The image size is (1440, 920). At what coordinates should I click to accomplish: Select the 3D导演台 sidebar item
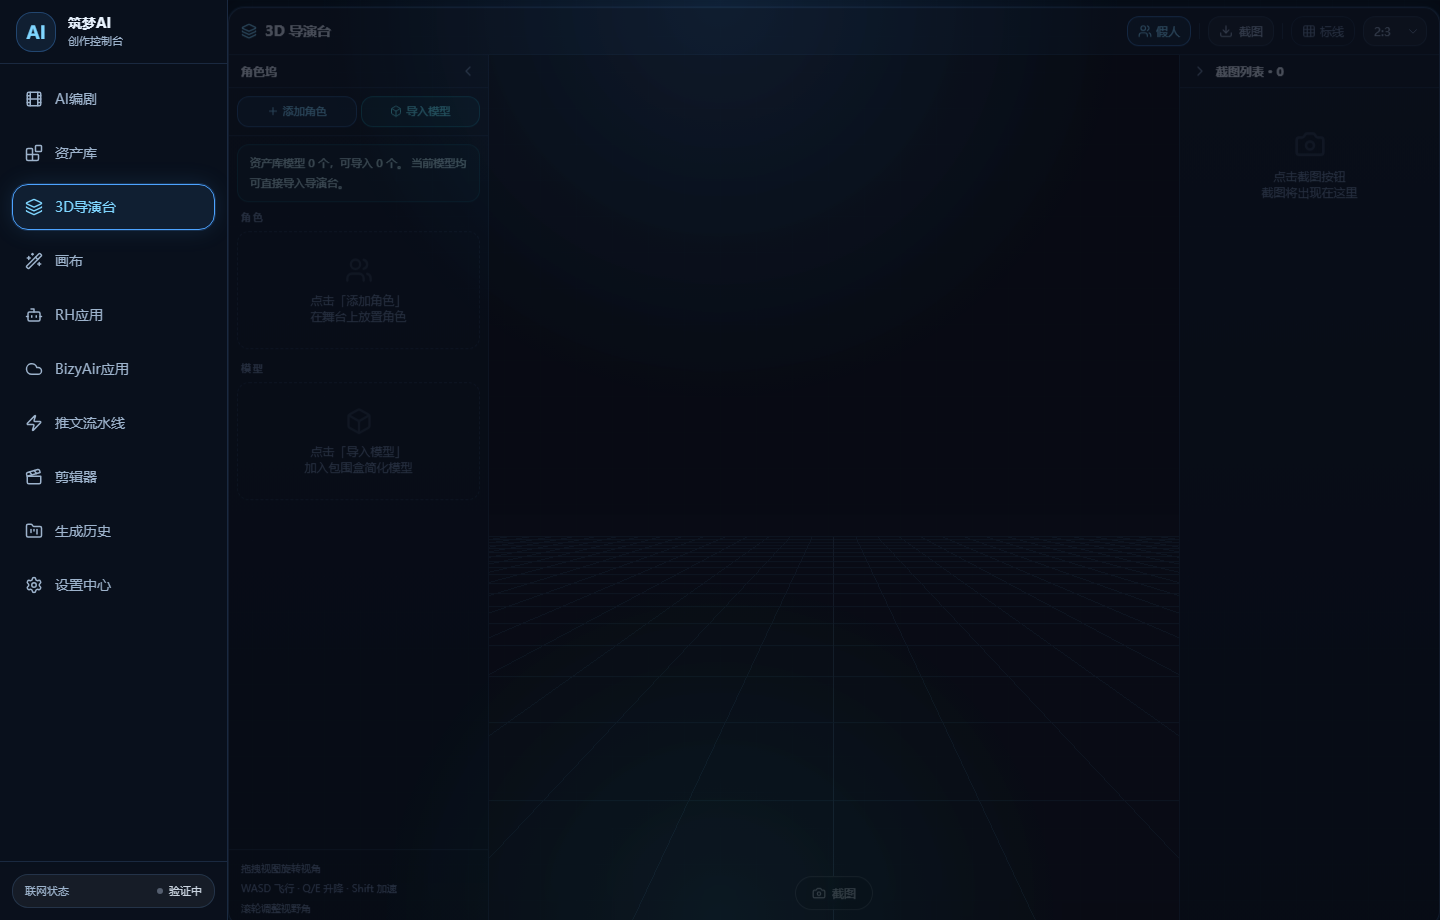[113, 207]
